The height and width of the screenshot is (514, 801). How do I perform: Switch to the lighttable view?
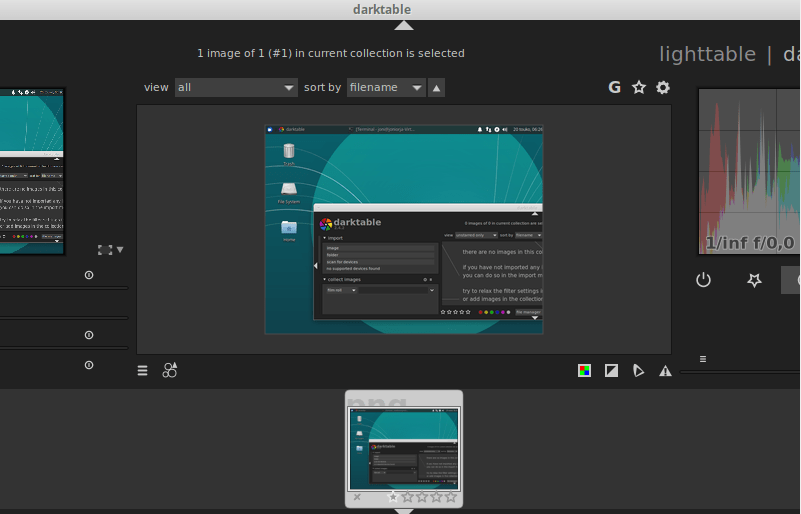tap(707, 54)
